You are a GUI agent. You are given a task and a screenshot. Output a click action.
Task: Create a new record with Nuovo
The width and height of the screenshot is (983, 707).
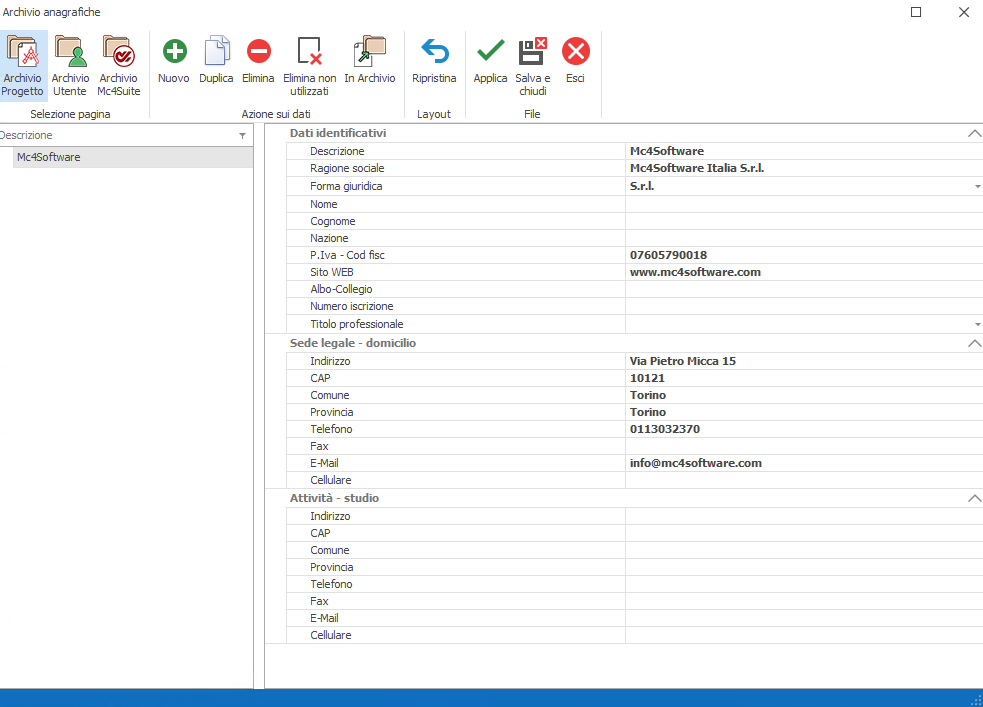174,60
